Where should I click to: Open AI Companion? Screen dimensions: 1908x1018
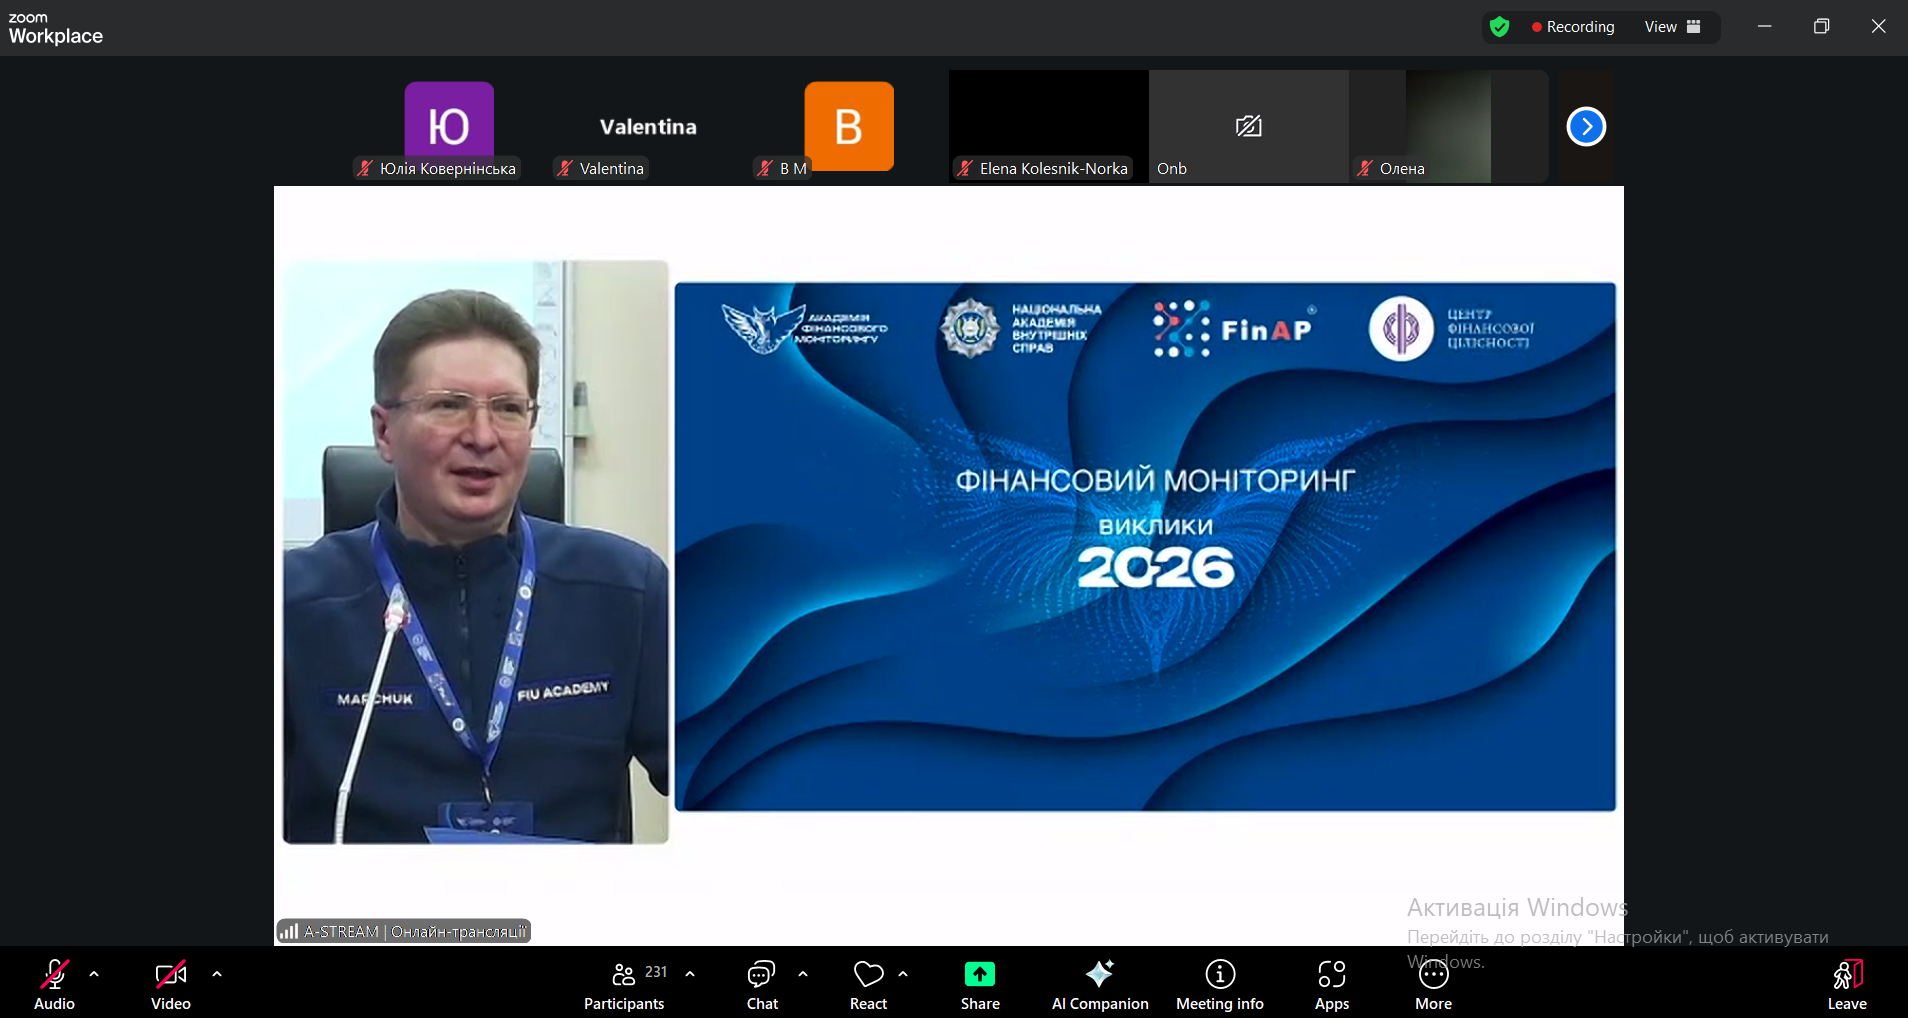pos(1099,985)
